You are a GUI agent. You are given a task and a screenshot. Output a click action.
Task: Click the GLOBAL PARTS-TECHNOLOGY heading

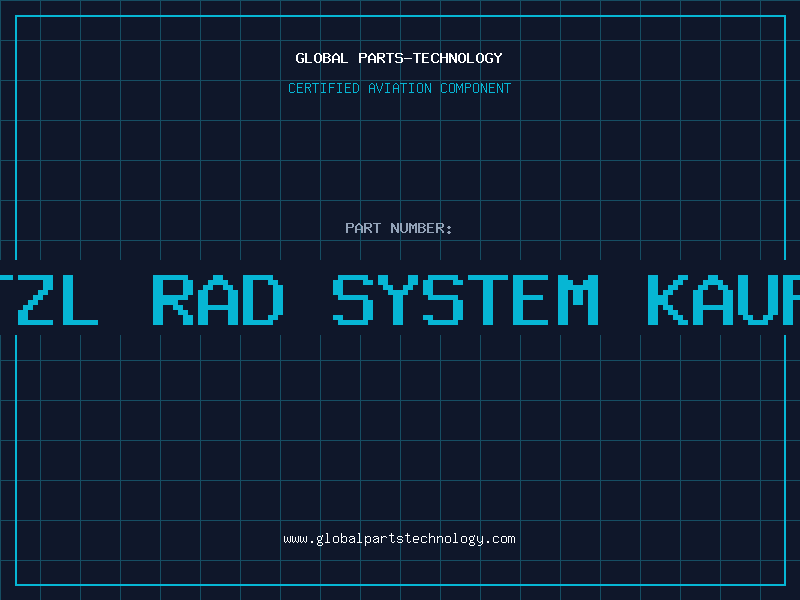(x=399, y=58)
